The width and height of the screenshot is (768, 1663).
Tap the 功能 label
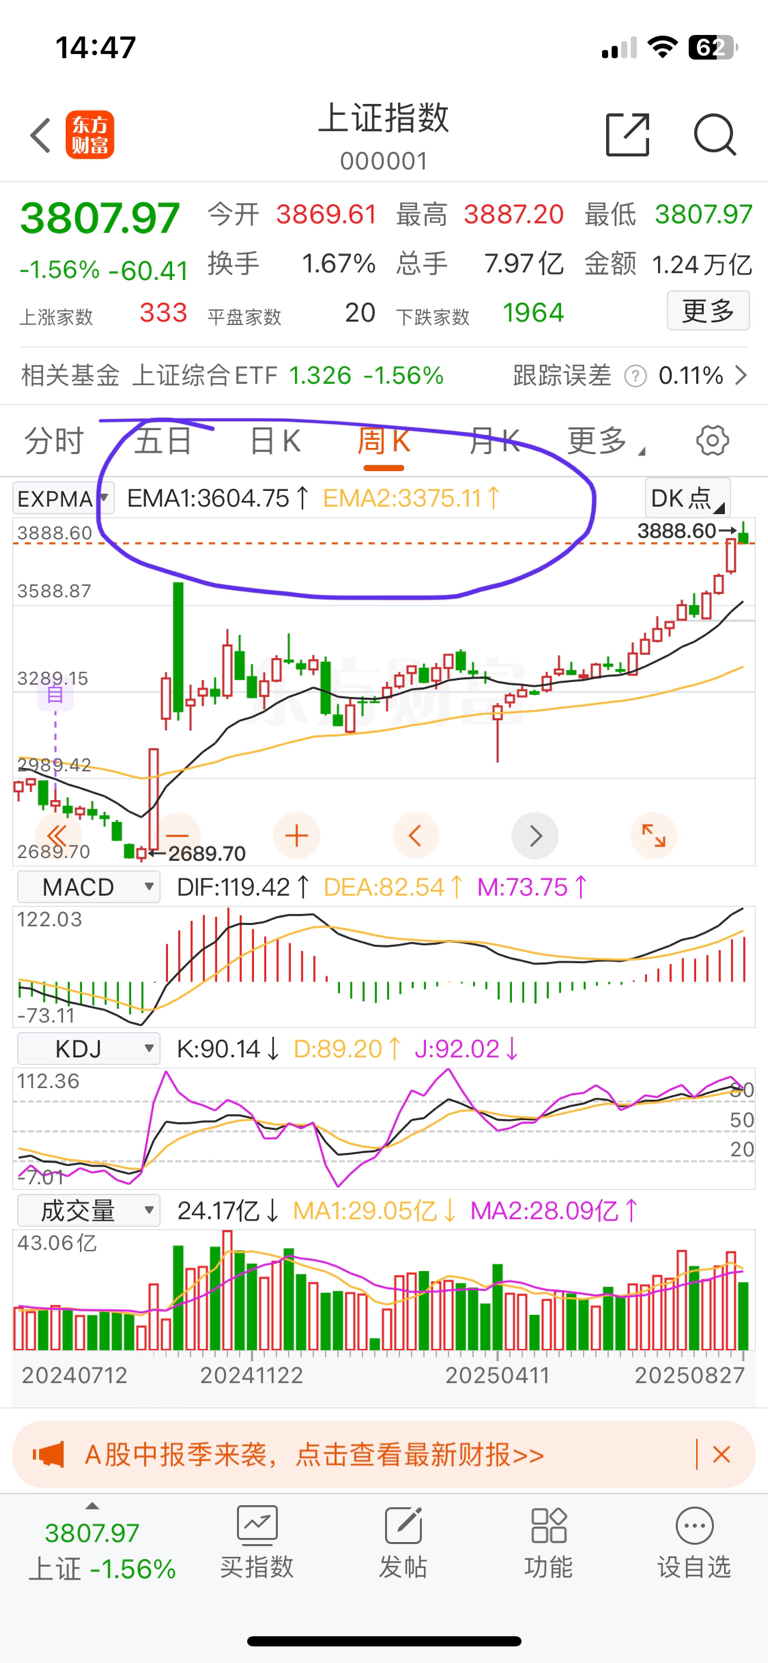click(x=549, y=1567)
